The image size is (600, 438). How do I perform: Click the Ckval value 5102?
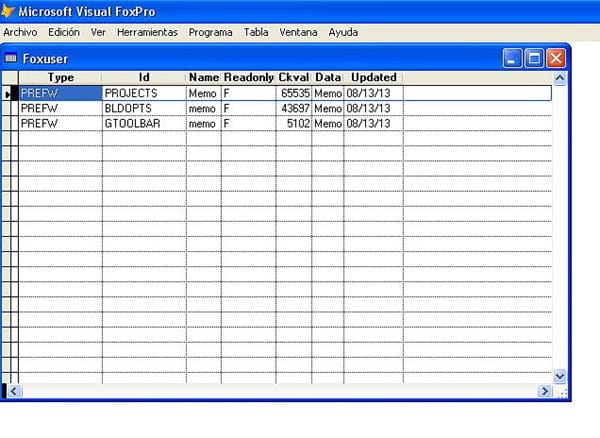[x=293, y=124]
